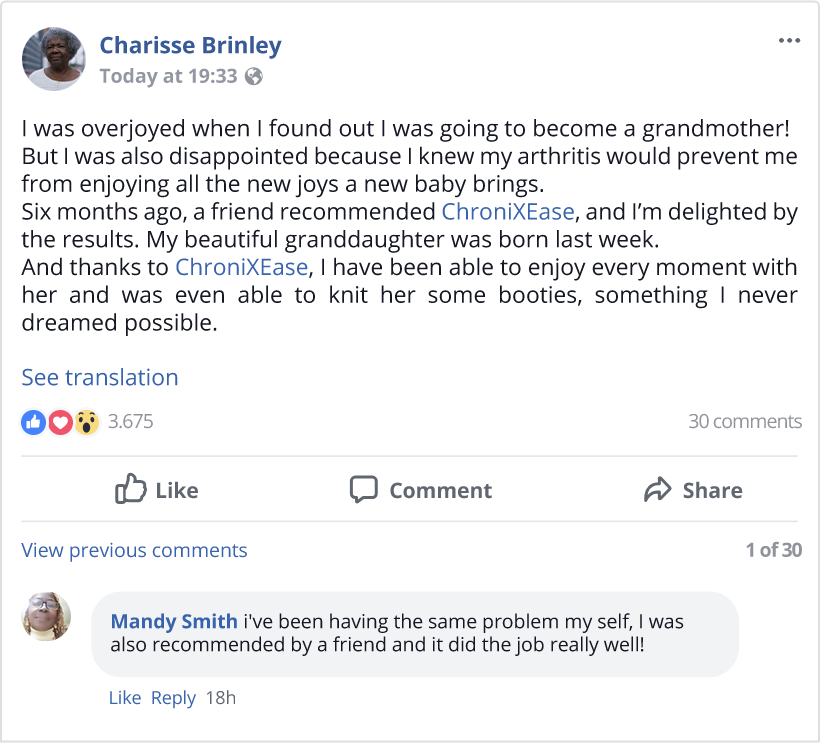Click the Share arrow icon

tap(657, 489)
